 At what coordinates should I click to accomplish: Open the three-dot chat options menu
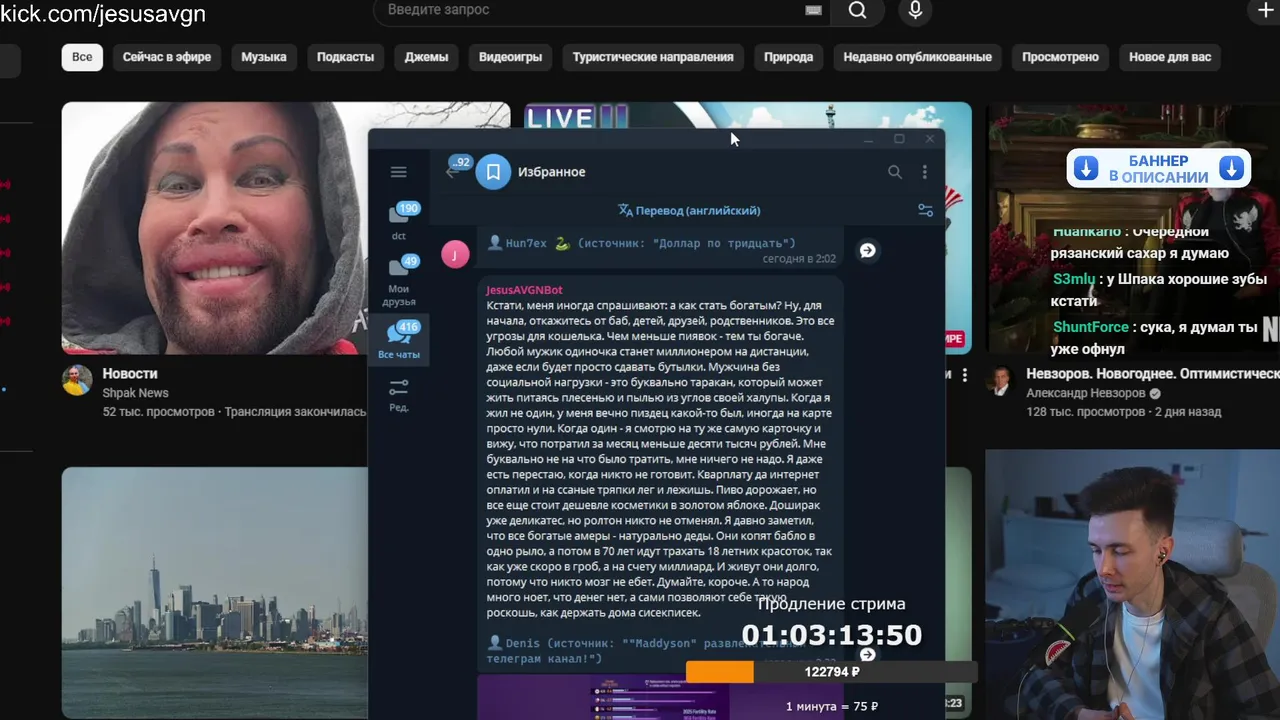tap(925, 172)
